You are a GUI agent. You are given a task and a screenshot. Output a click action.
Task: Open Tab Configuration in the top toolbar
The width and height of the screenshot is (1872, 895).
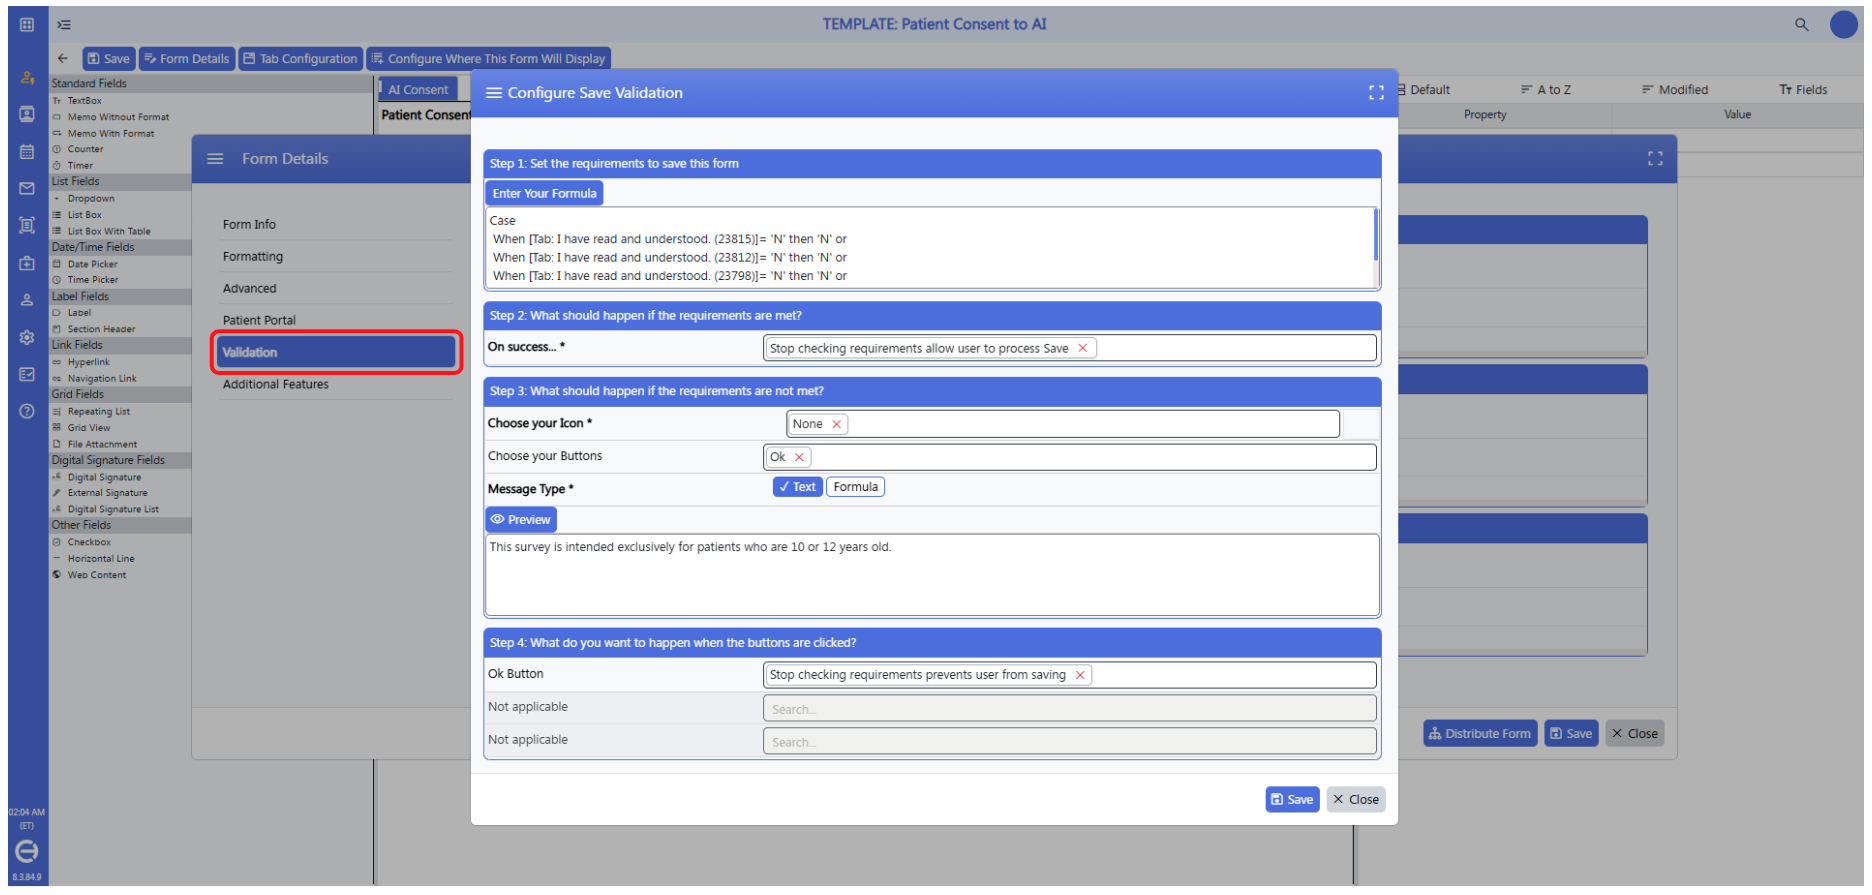click(300, 58)
